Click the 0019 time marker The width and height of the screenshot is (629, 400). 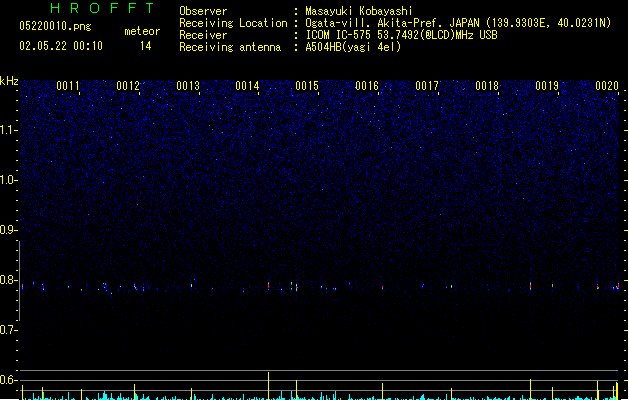547,86
